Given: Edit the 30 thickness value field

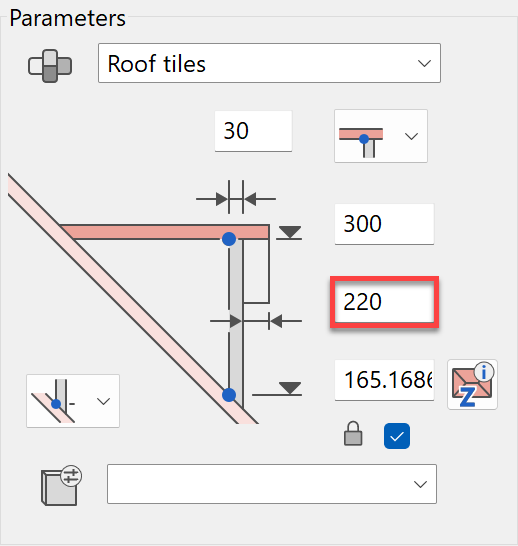Looking at the screenshot, I should [x=253, y=131].
